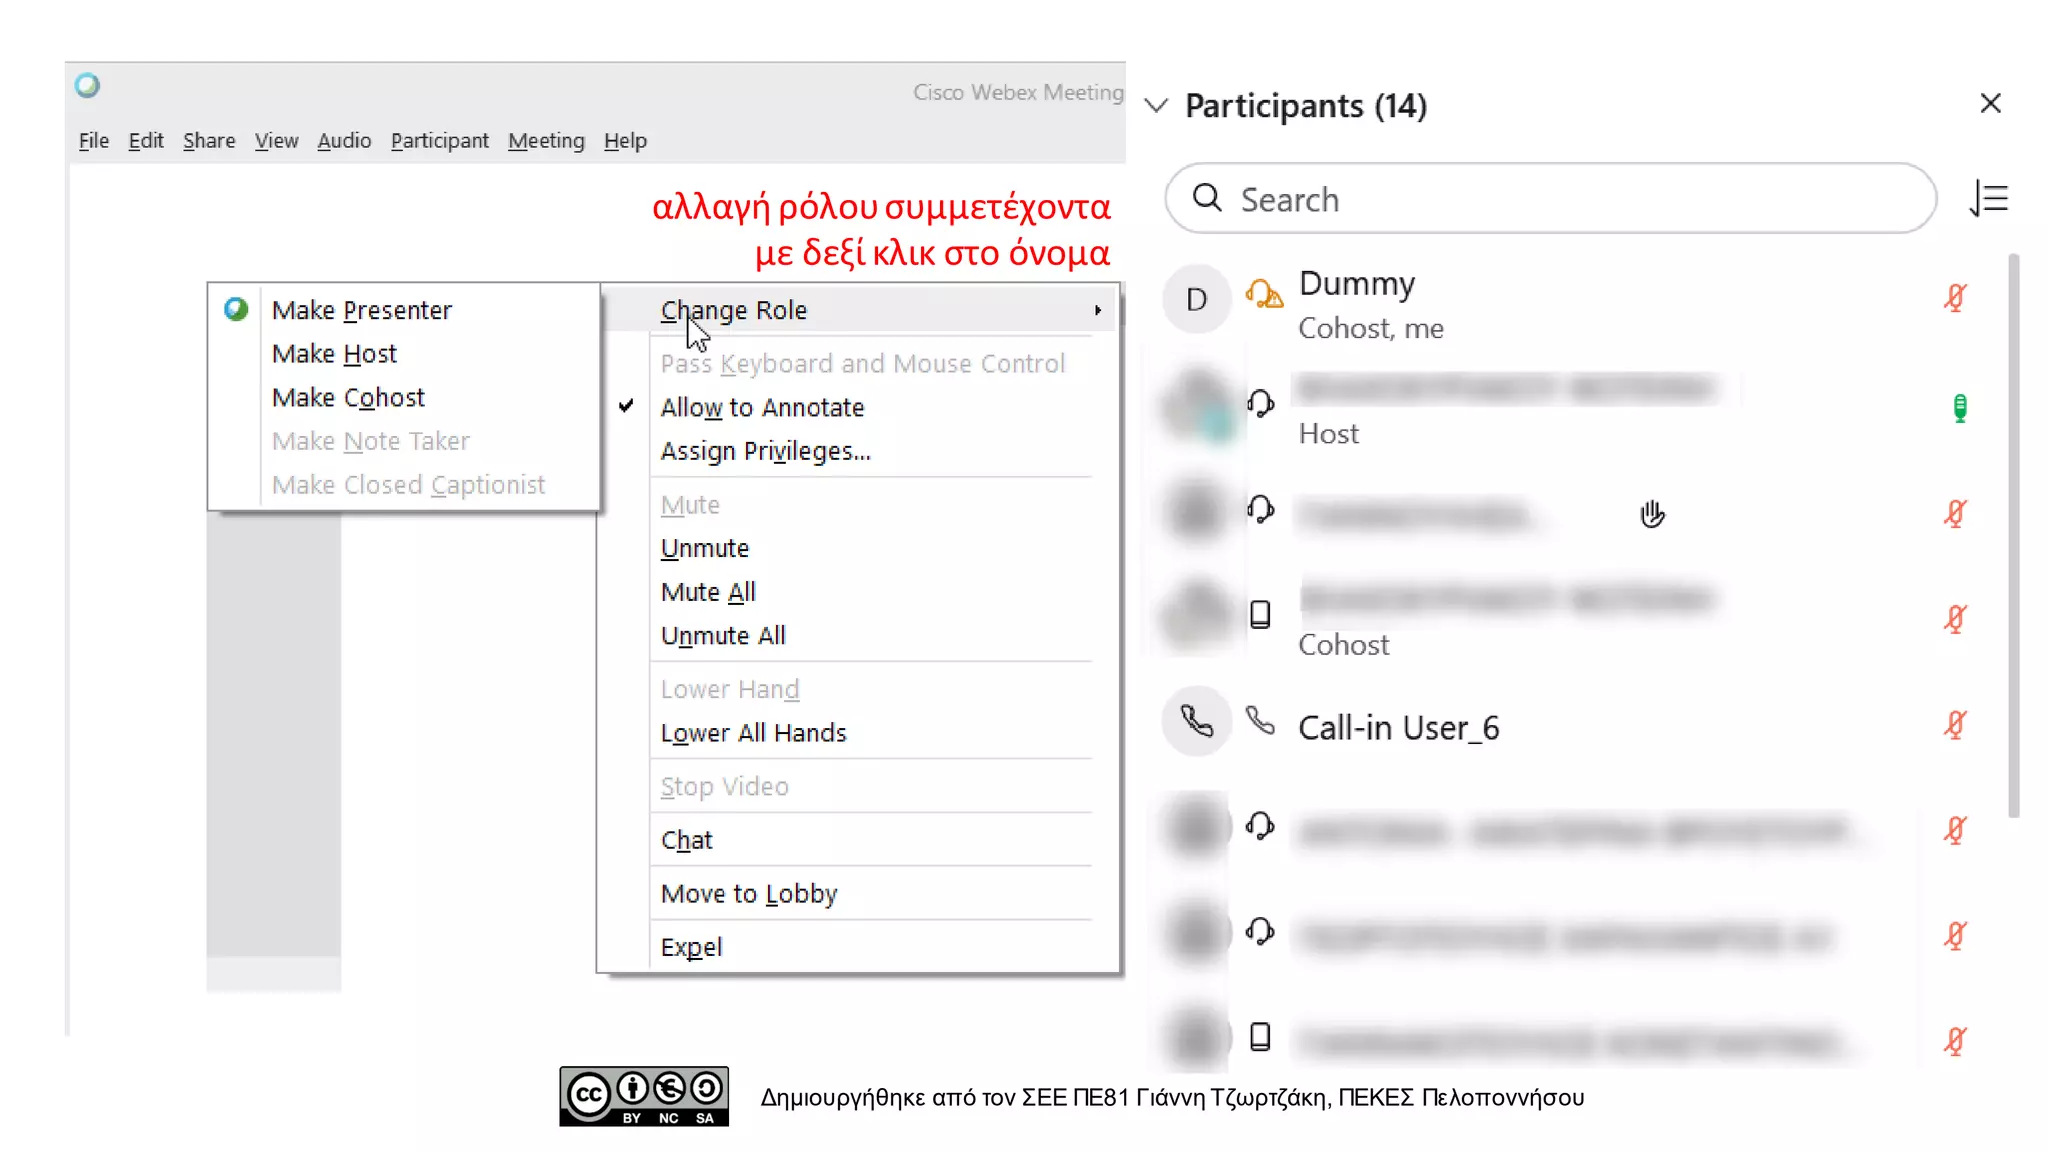2048x1152 pixels.
Task: Collapse the Participants panel with the chevron
Action: 1156,106
